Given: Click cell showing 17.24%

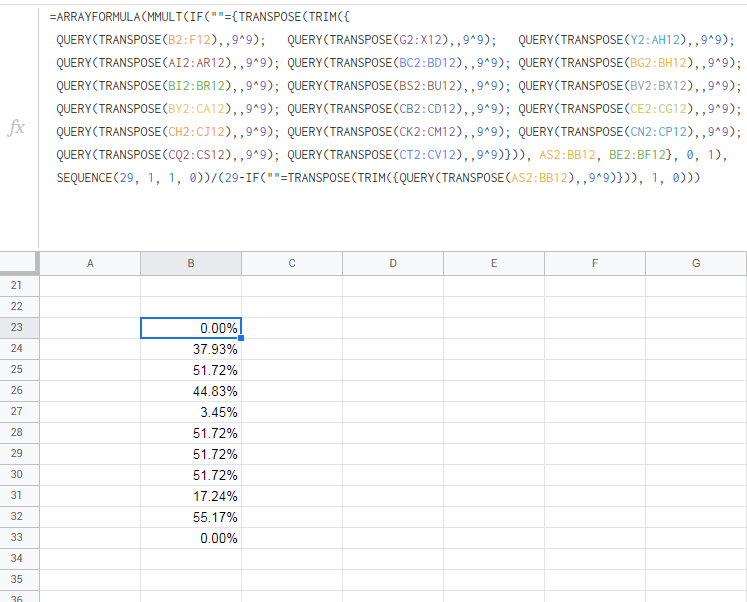Looking at the screenshot, I should coord(191,495).
